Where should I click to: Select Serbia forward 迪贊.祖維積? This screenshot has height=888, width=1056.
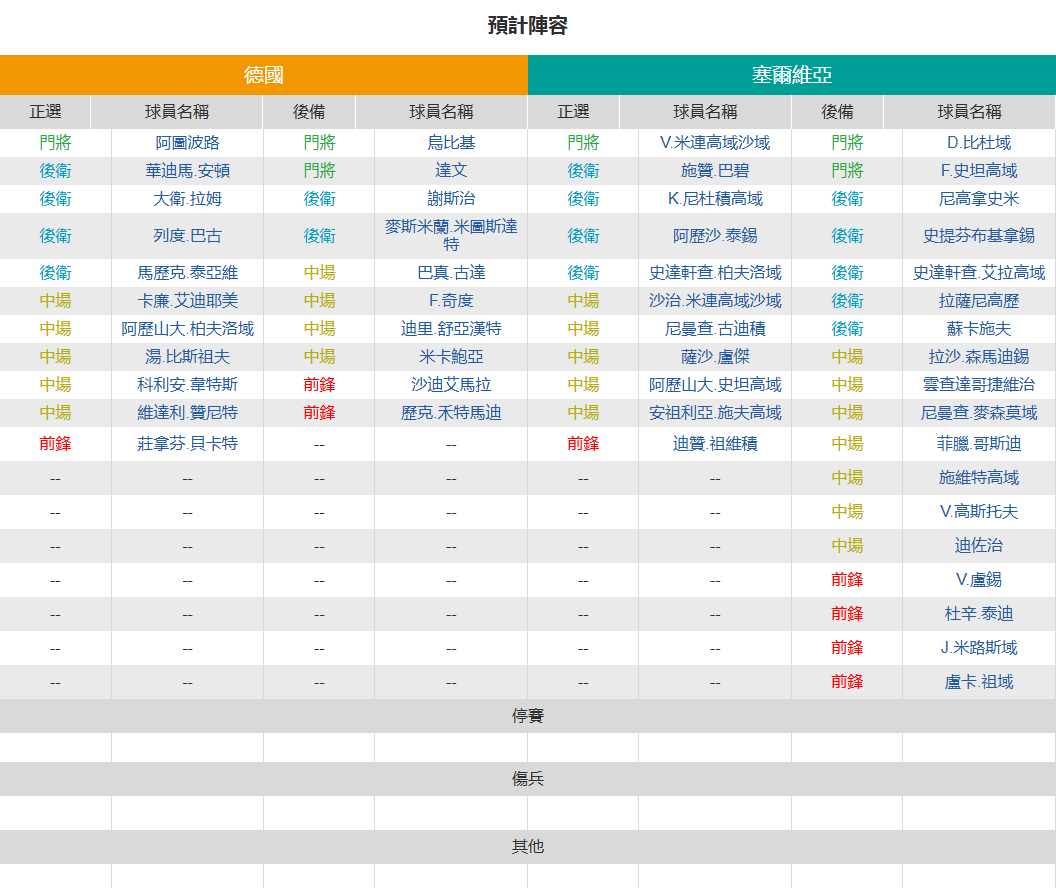click(x=715, y=444)
